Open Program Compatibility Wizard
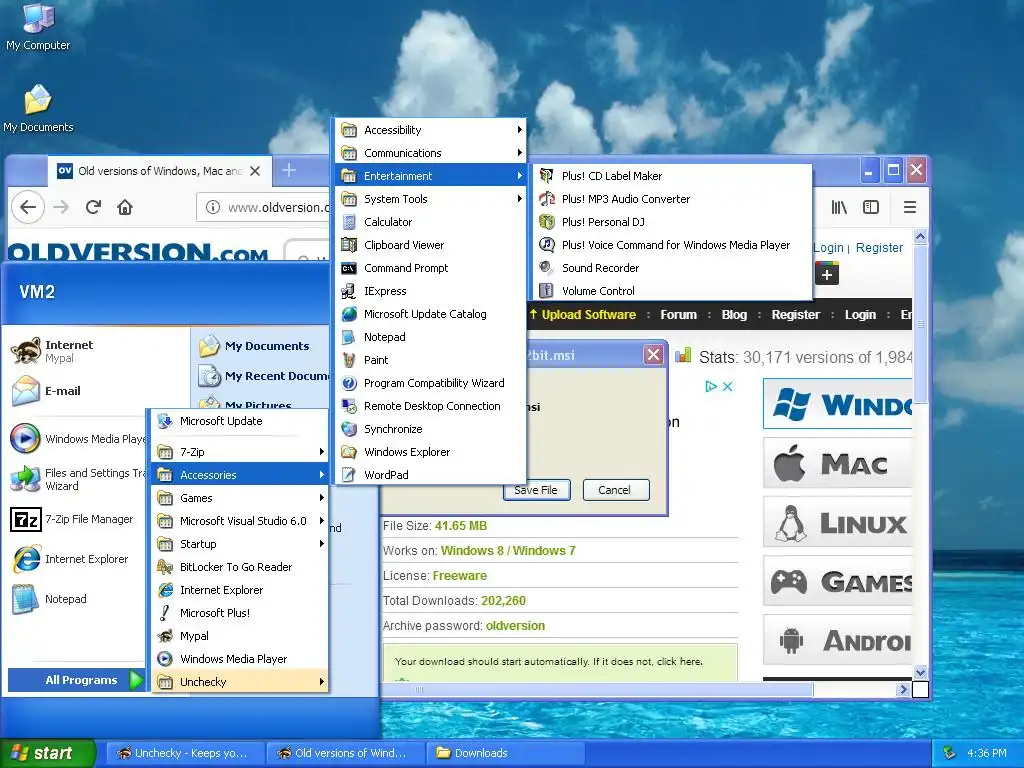Viewport: 1024px width, 768px height. pyautogui.click(x=431, y=383)
